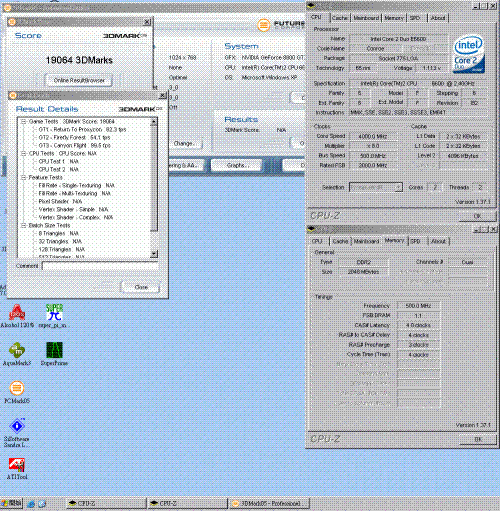Select Vertex Shader - Simple row
The height and width of the screenshot is (511, 500).
click(73, 209)
